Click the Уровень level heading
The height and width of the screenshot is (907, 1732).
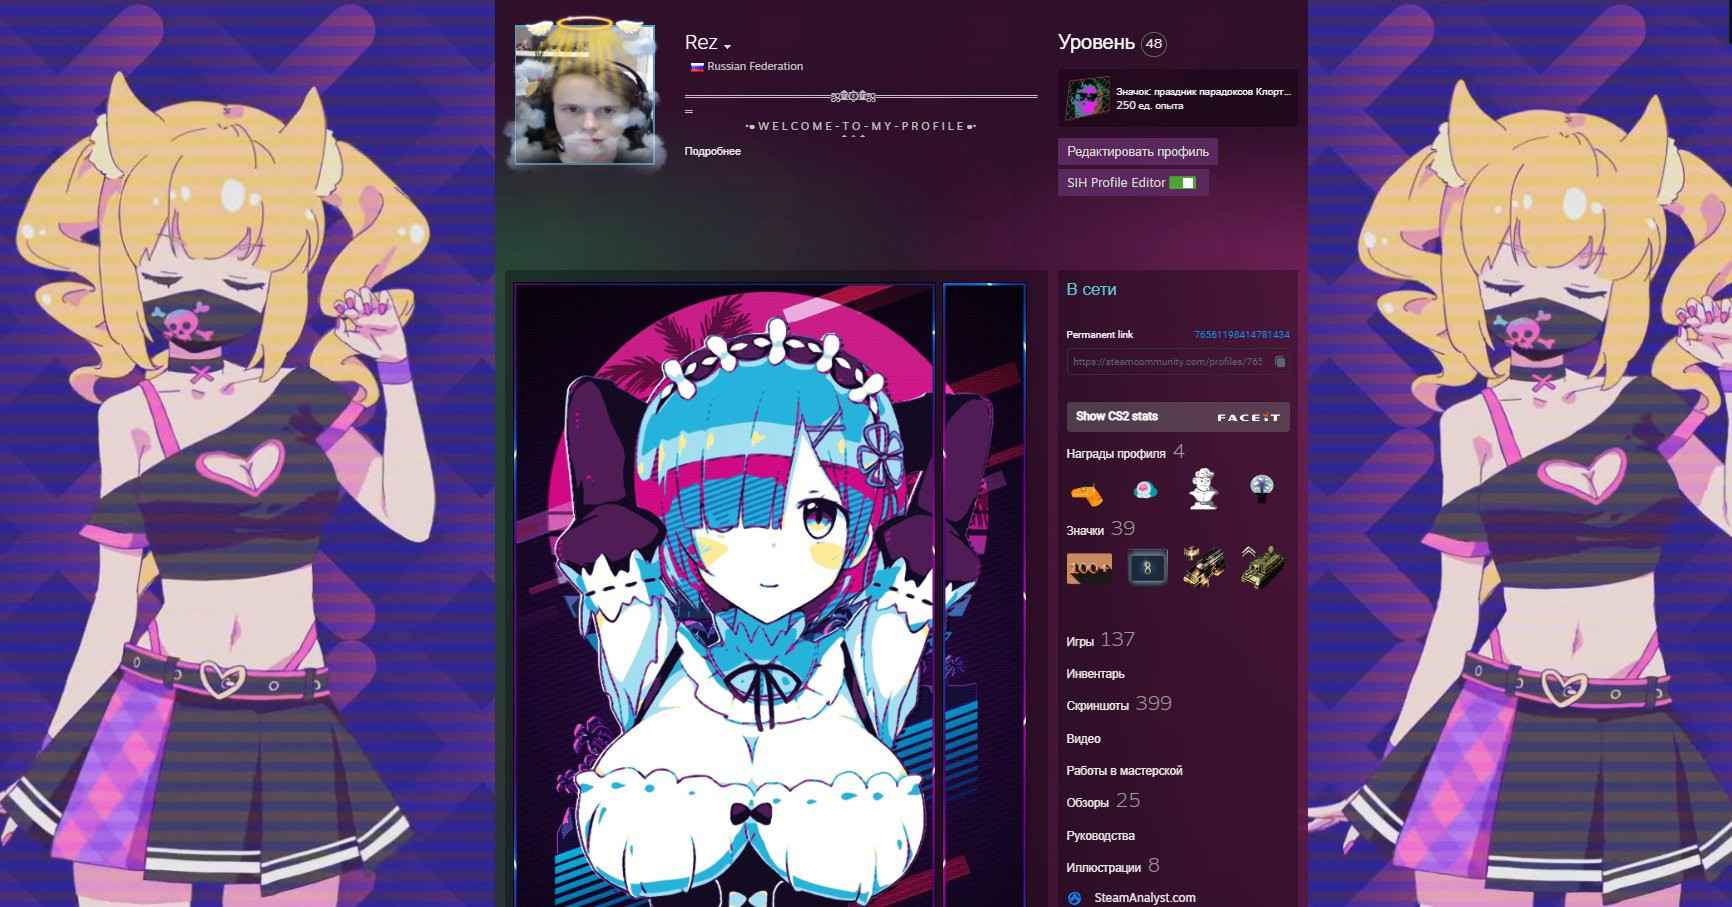(x=1096, y=43)
